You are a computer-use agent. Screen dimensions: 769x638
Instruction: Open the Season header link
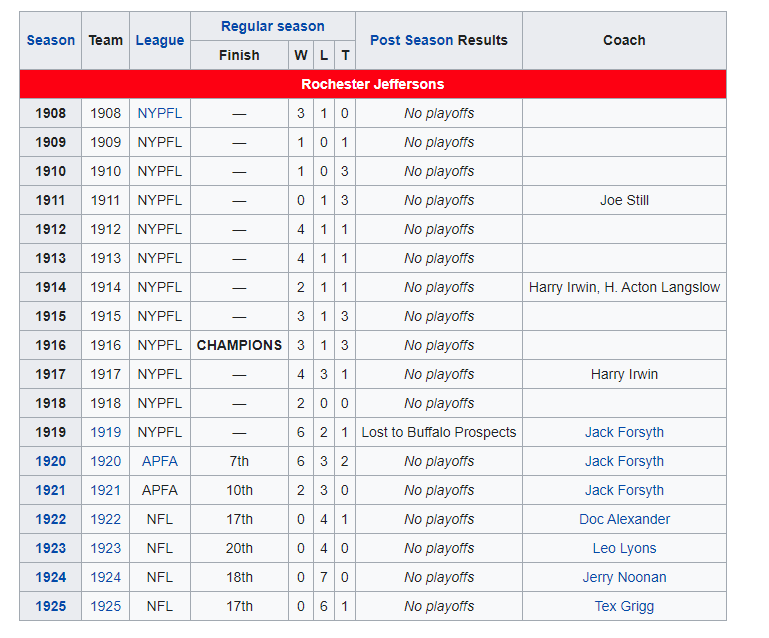pyautogui.click(x=51, y=40)
